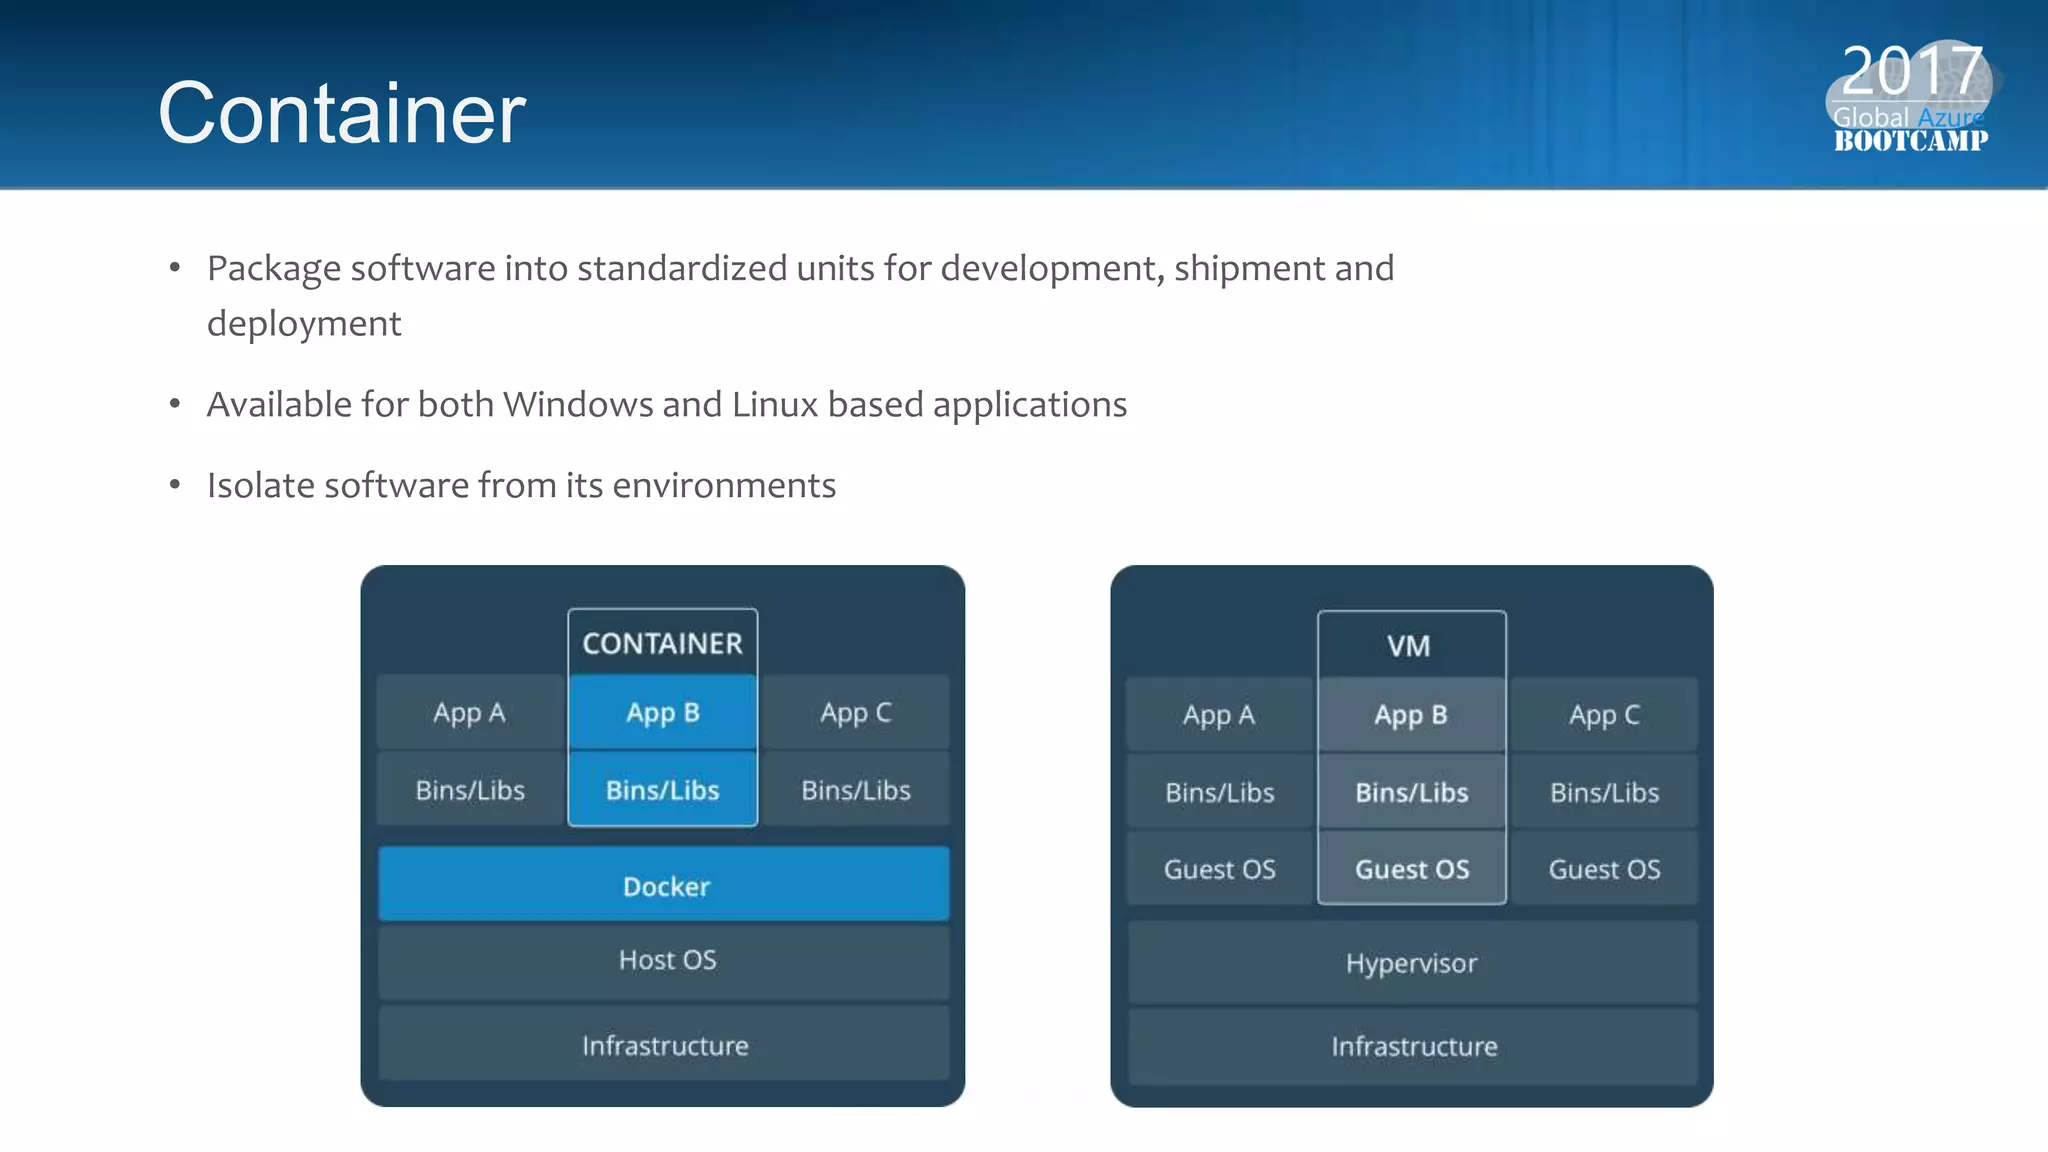The width and height of the screenshot is (2048, 1152).
Task: Click the 'Package software into standardized units' bullet
Action: pos(799,269)
